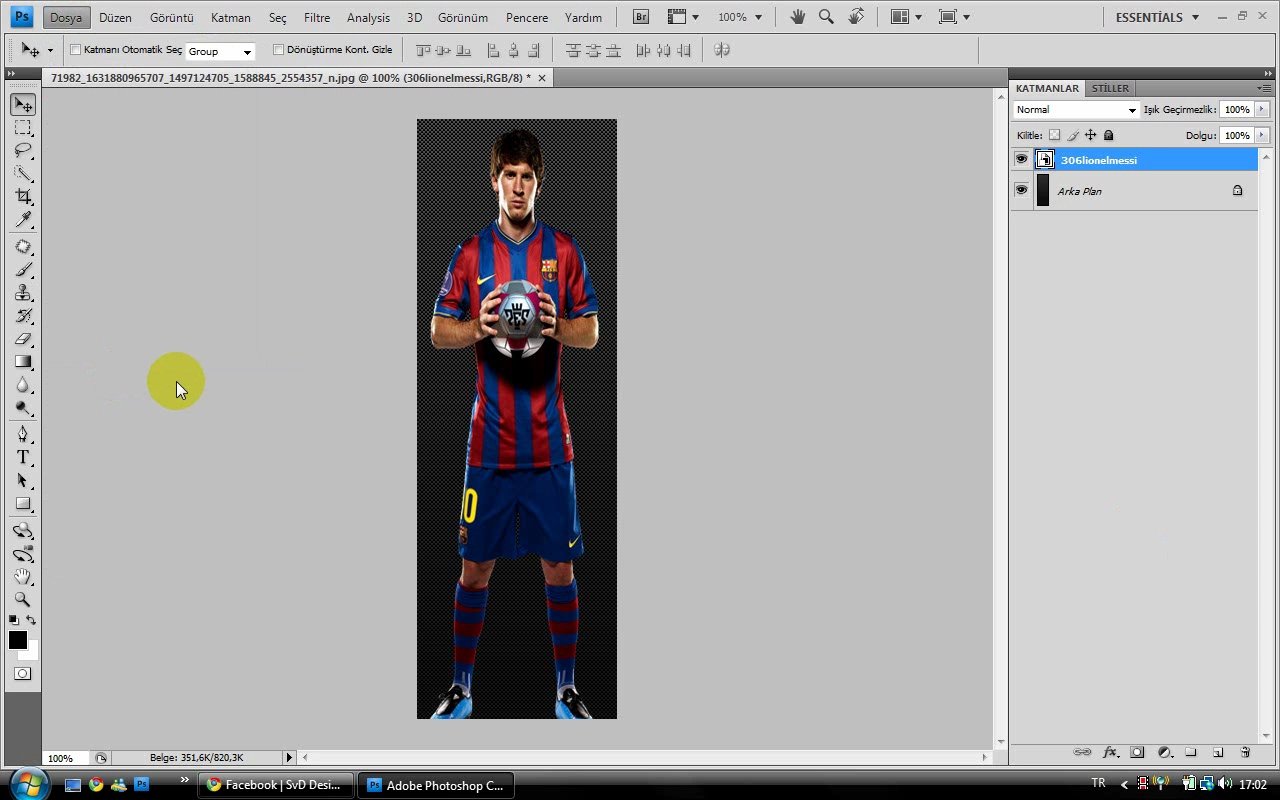Select the Magic Wand tool
1280x800 pixels.
23,174
